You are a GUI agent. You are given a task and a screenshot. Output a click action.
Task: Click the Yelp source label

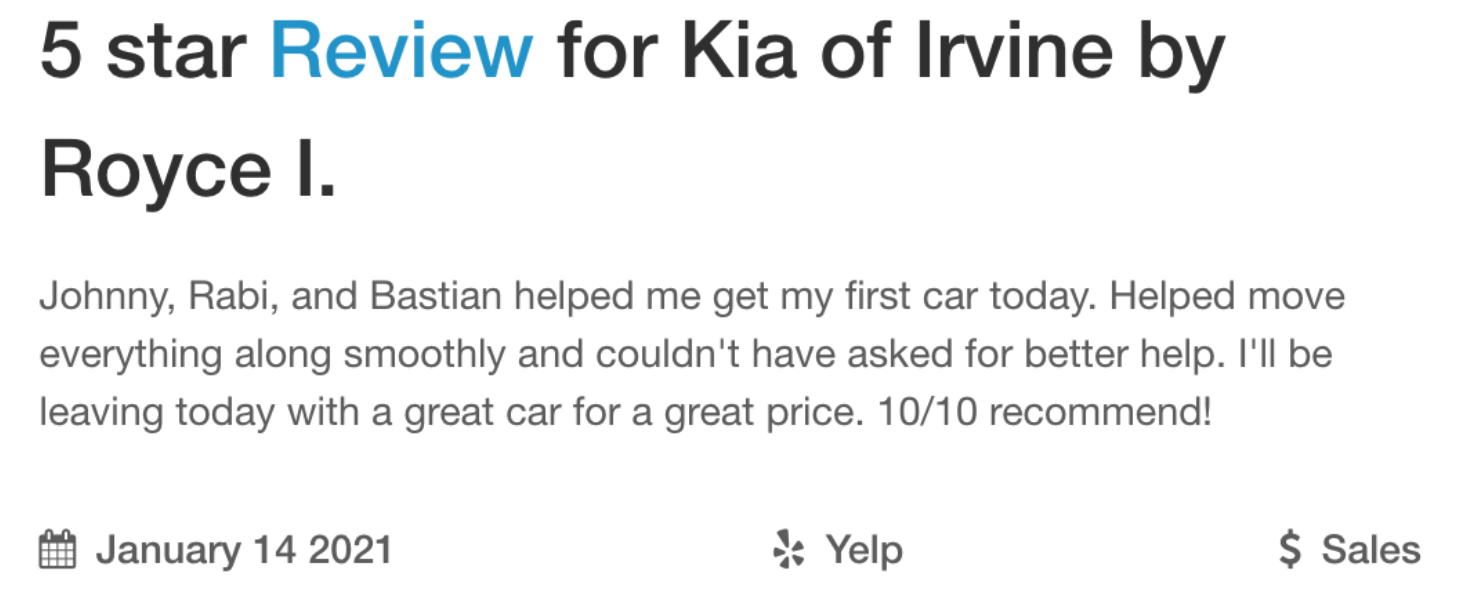[864, 551]
